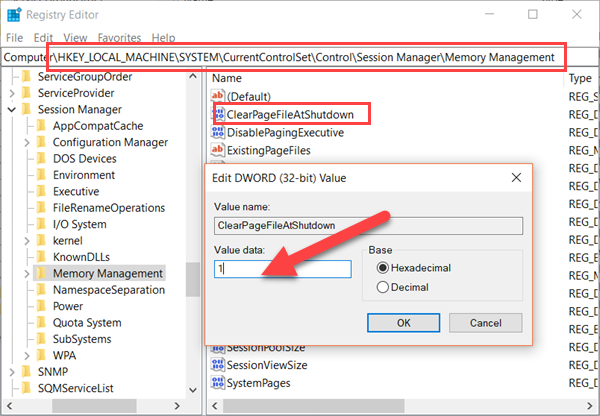Click the ClearPageFileAtShutdown value icon
600x416 pixels.
(220, 115)
